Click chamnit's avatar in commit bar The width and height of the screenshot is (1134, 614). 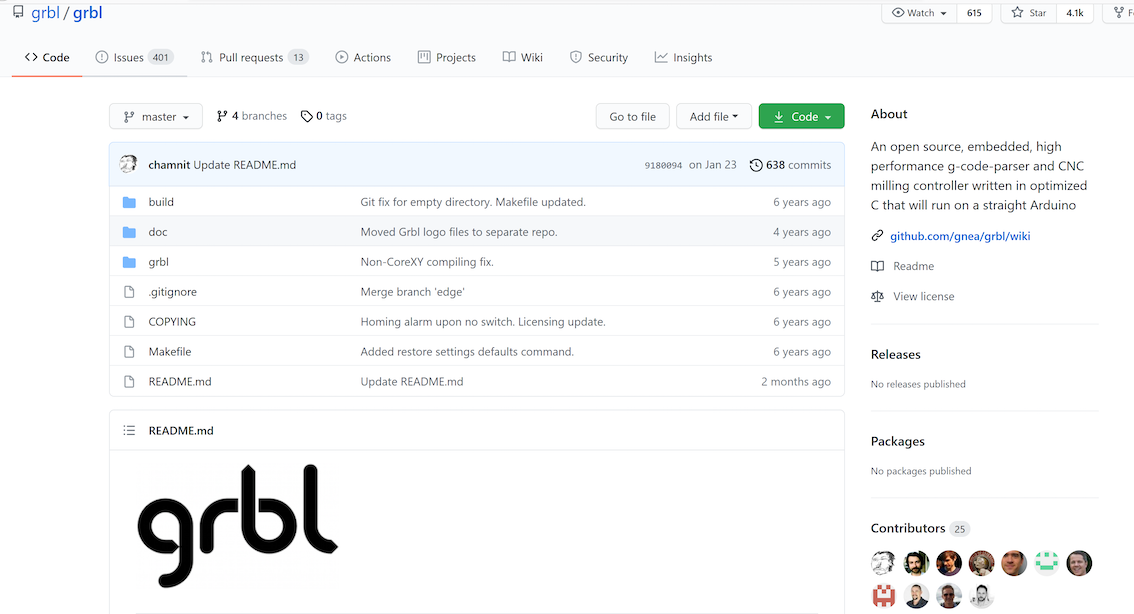pyautogui.click(x=129, y=164)
